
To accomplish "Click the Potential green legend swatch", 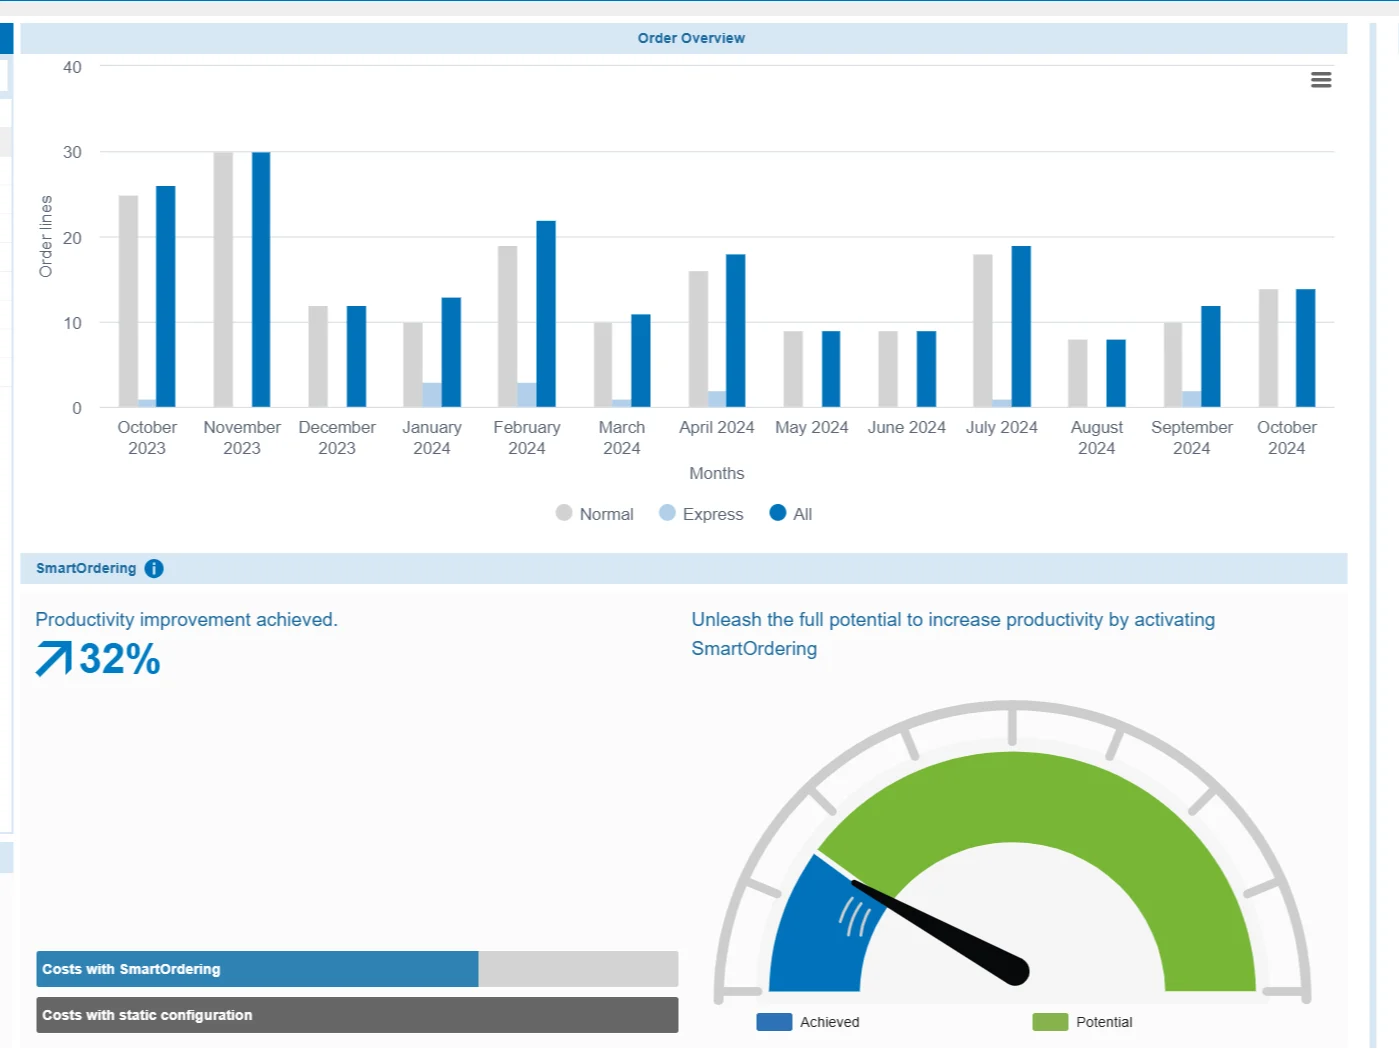I will coord(1050,1022).
